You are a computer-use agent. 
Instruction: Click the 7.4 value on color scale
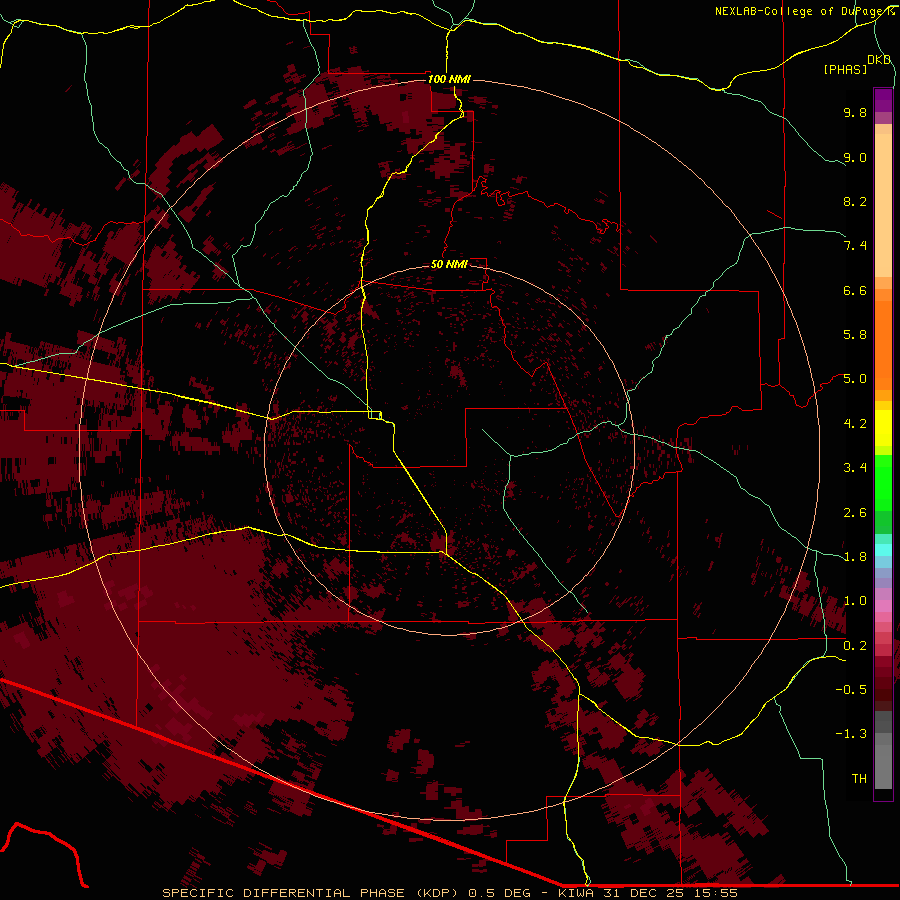coord(855,246)
